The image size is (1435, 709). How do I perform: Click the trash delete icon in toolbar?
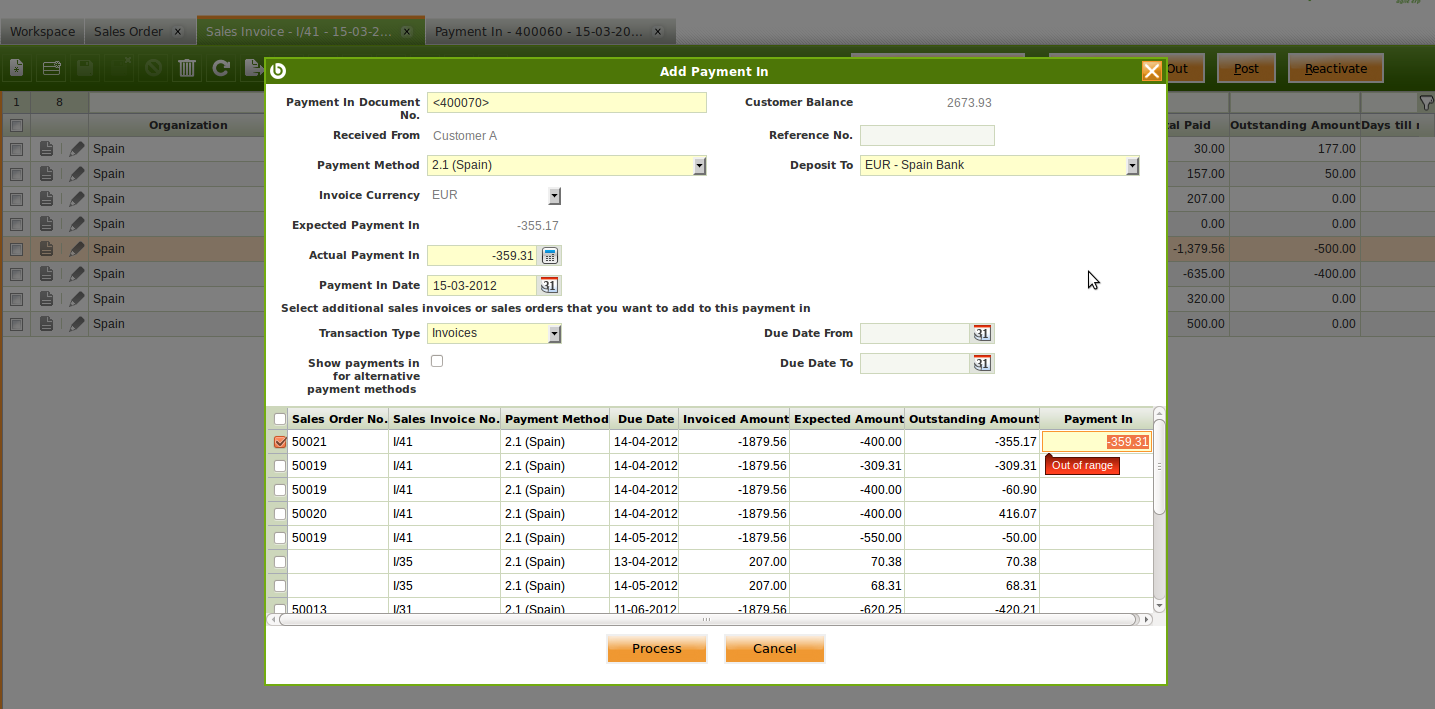pos(187,68)
